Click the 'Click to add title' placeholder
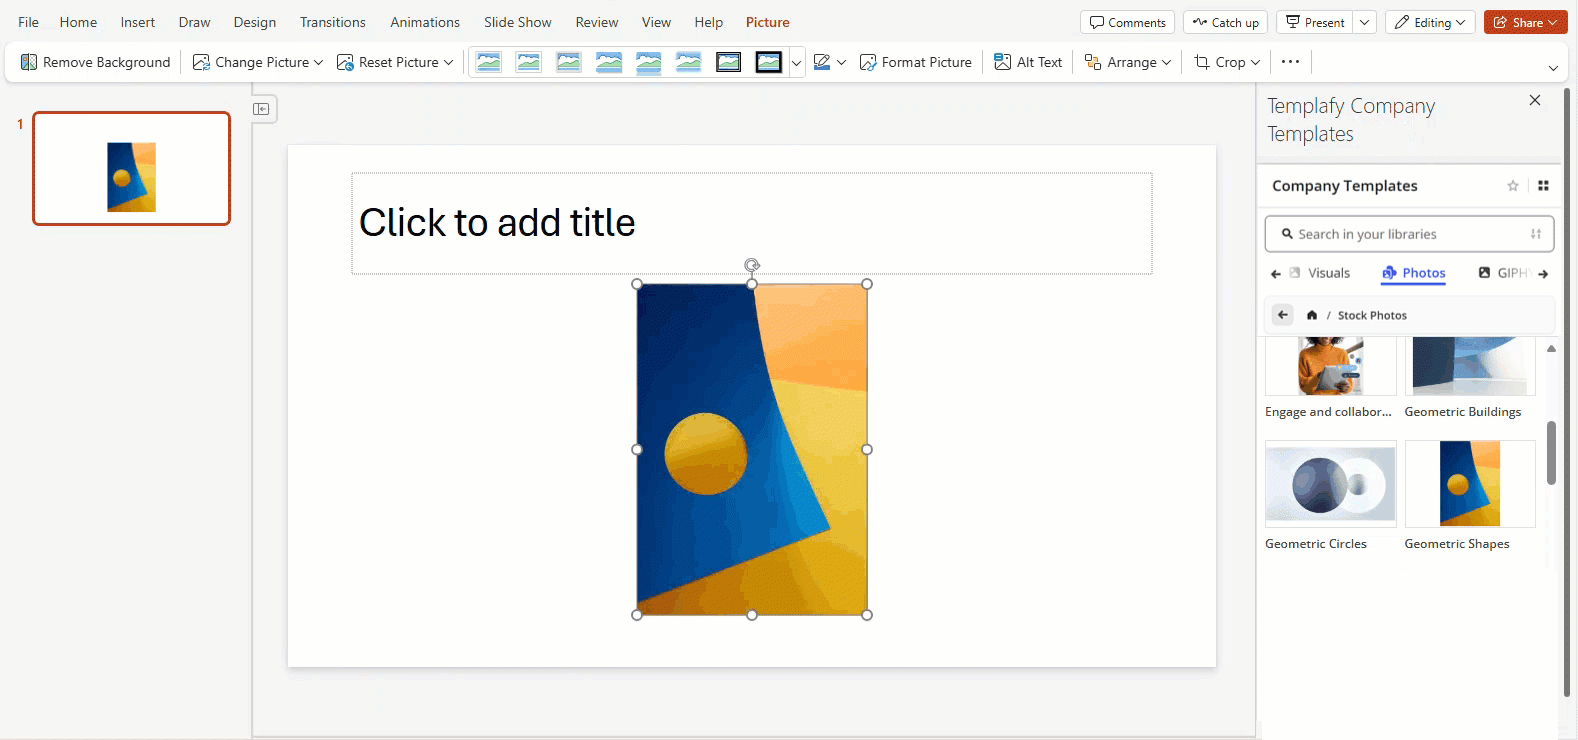 752,223
